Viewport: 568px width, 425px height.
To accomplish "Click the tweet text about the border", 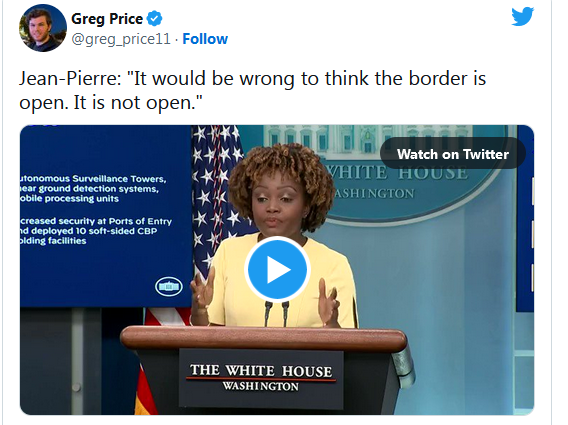I will [252, 90].
